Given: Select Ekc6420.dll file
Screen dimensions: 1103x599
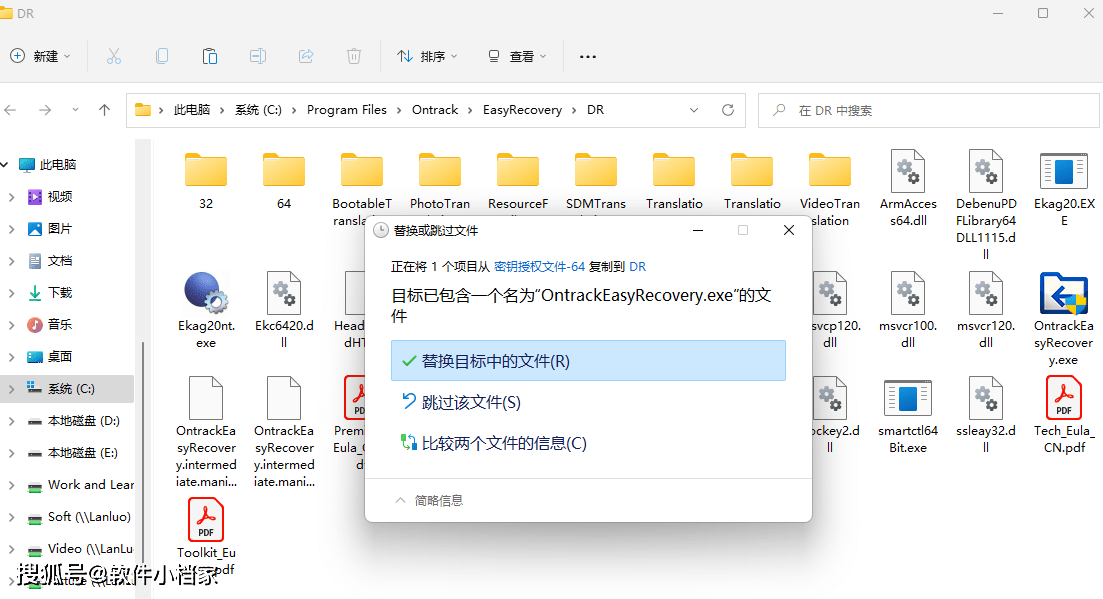Looking at the screenshot, I should [284, 310].
